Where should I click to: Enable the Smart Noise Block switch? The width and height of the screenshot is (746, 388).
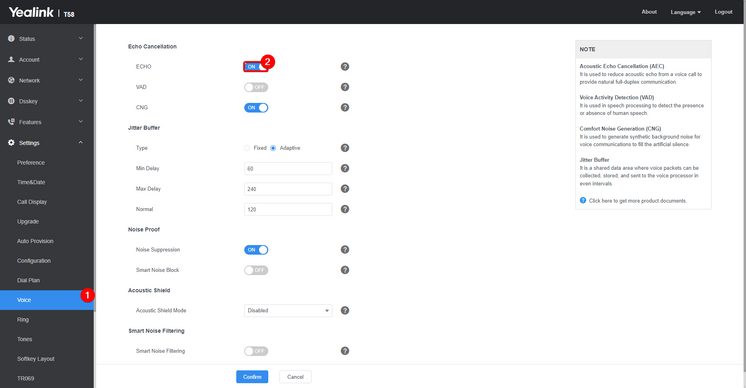point(256,270)
